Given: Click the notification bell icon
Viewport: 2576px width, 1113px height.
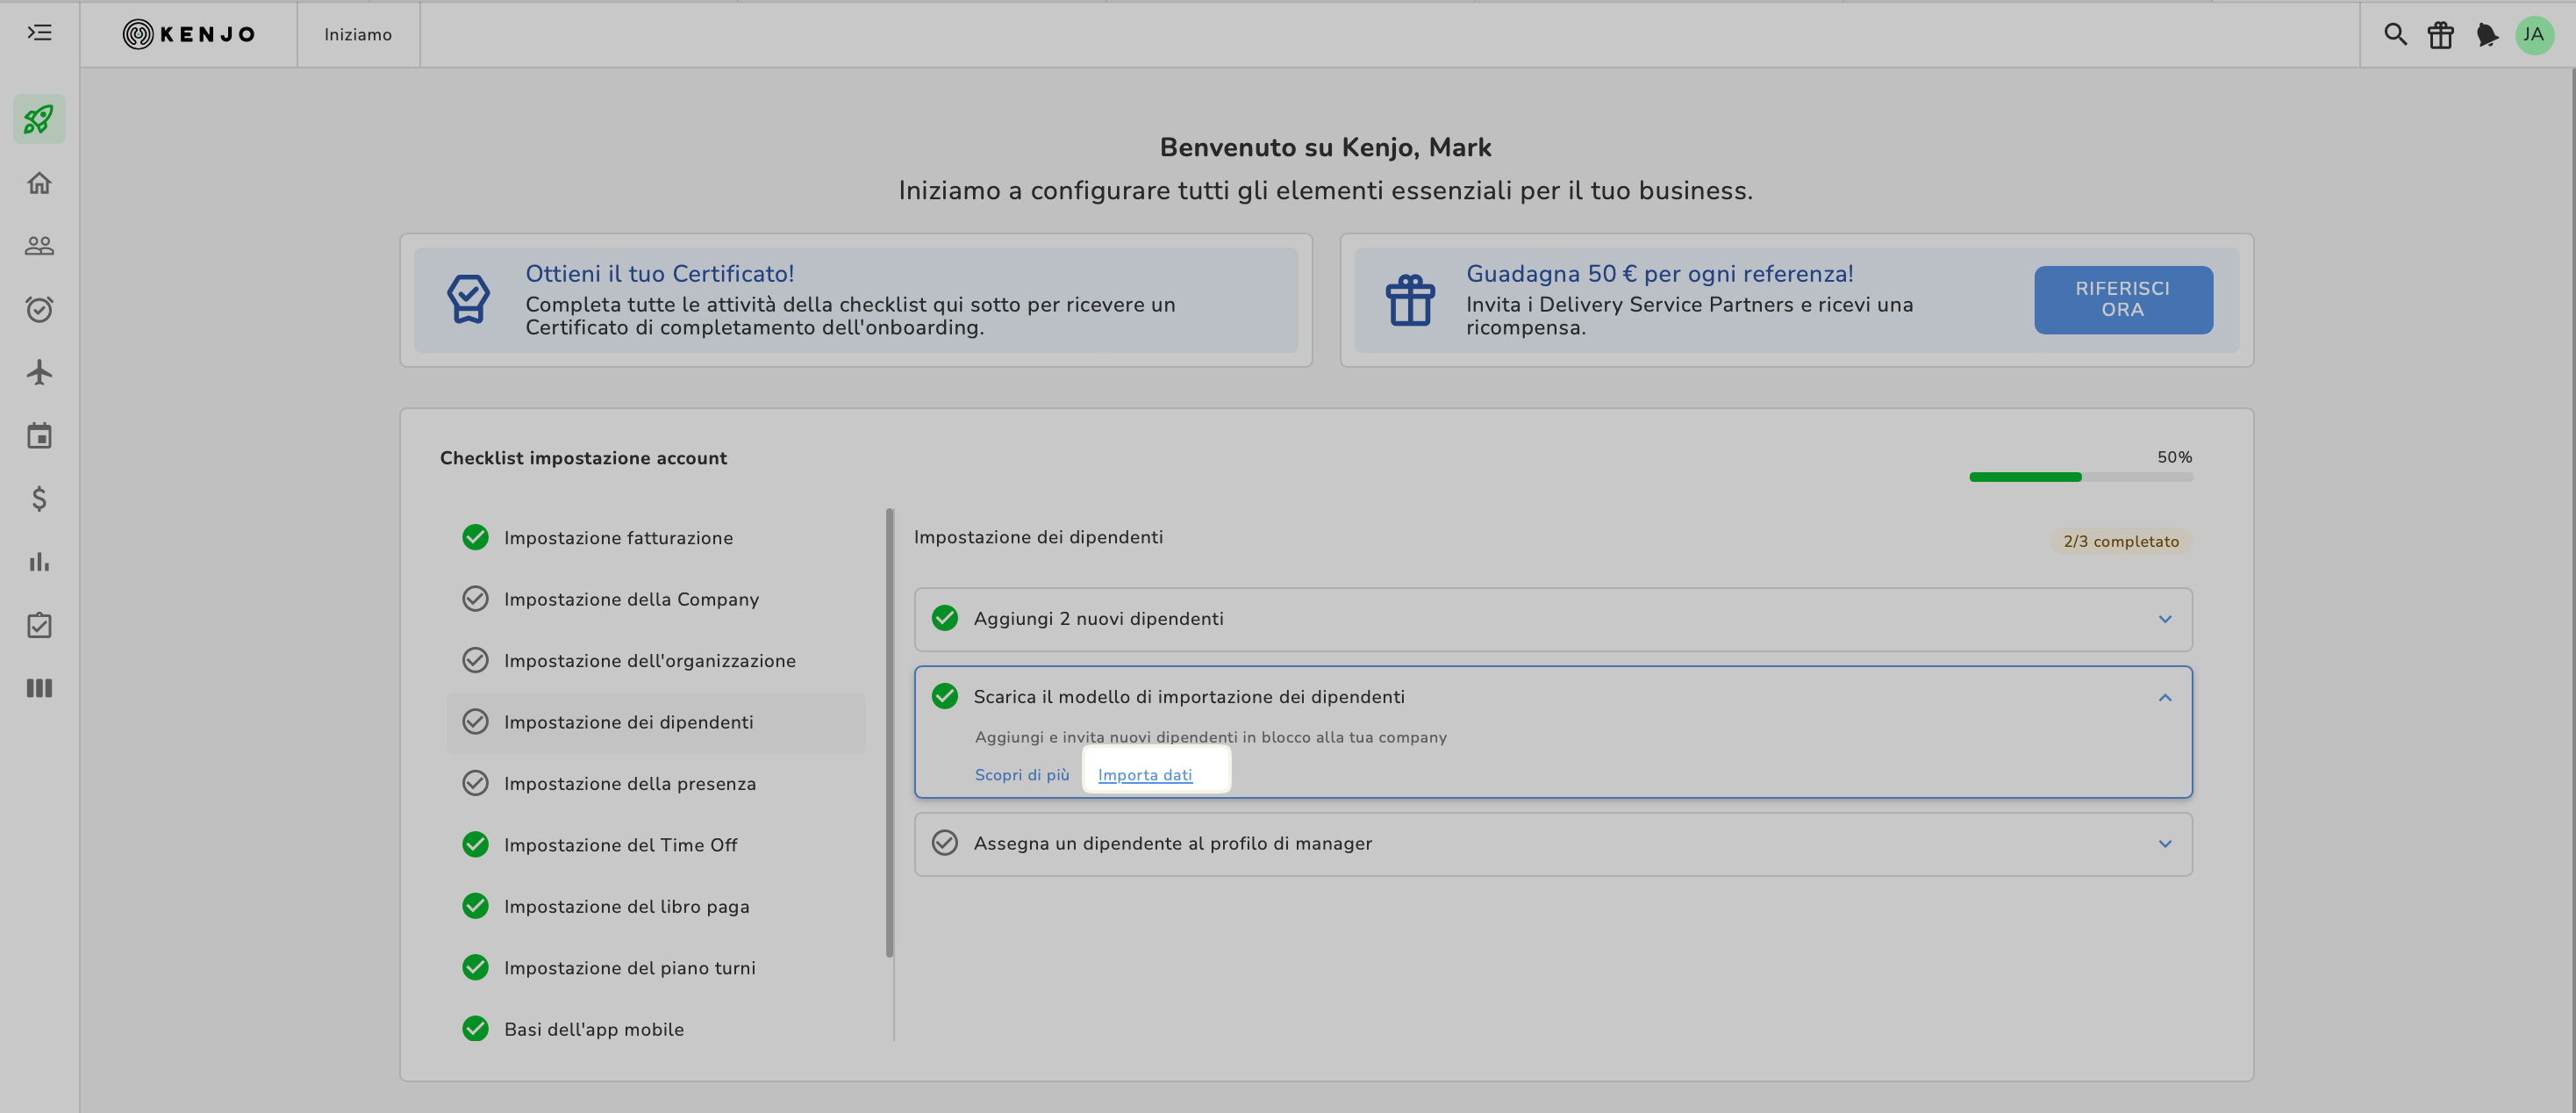Looking at the screenshot, I should click(2486, 35).
